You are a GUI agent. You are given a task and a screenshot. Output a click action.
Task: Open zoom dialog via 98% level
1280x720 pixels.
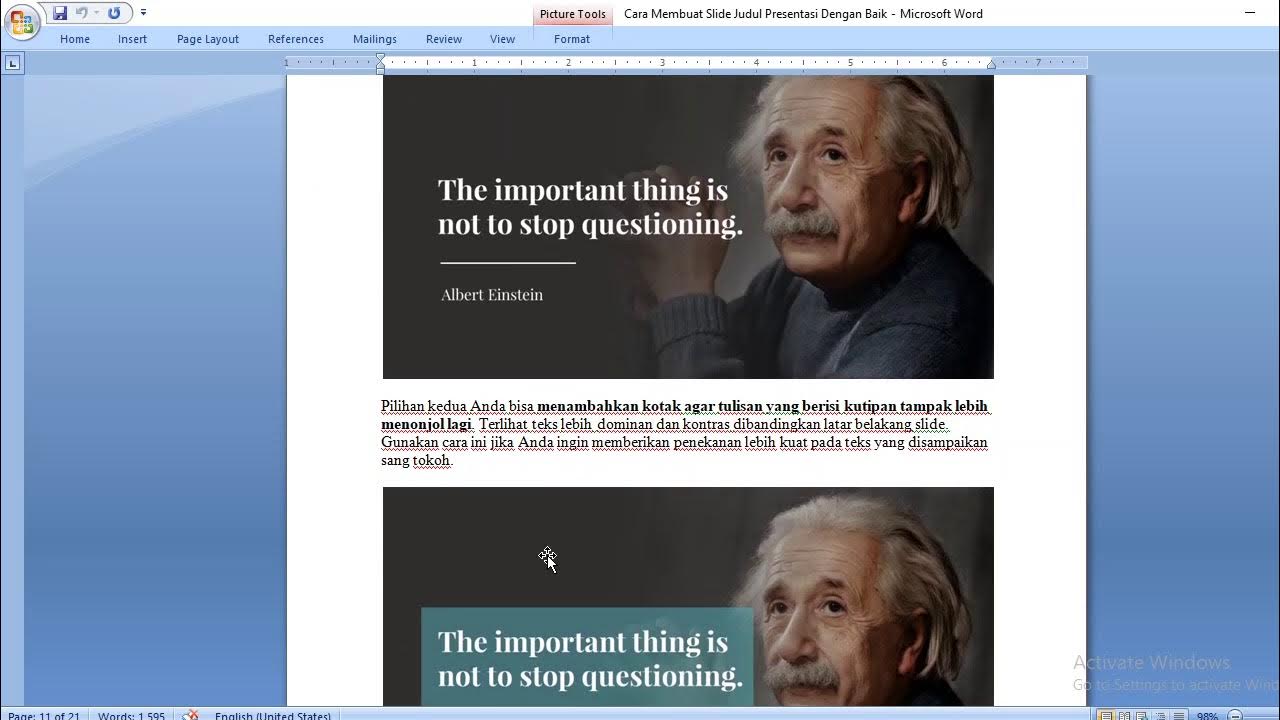click(x=1207, y=716)
